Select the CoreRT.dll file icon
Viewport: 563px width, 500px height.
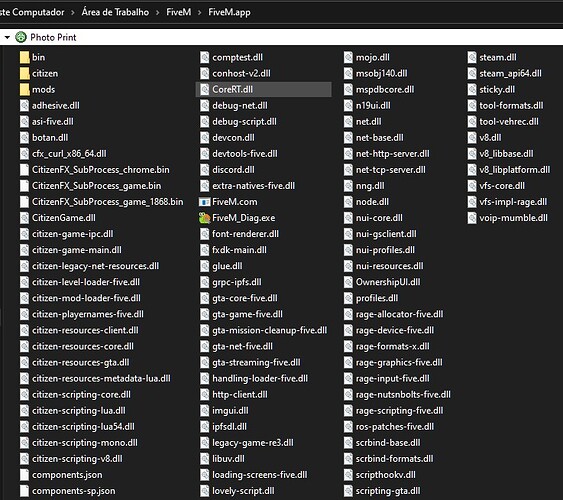coord(205,89)
